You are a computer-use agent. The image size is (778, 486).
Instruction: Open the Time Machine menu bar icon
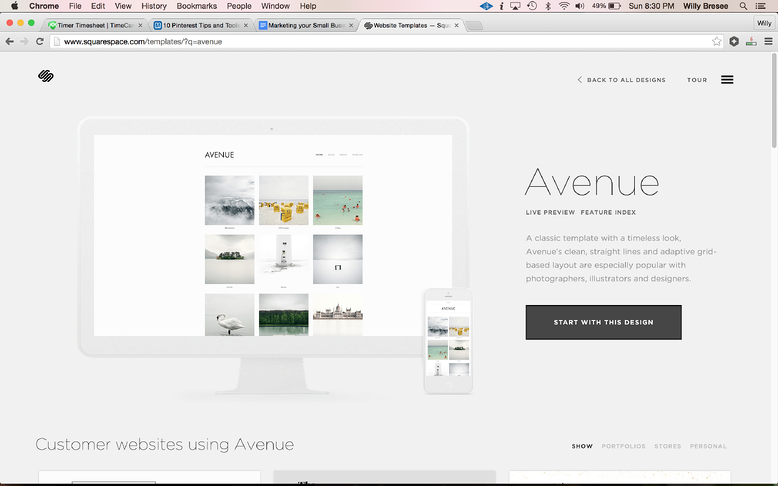click(532, 6)
